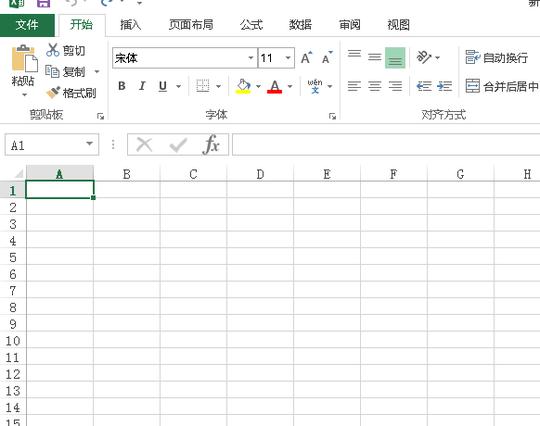Set middle vertical alignment
540x426 pixels.
pos(375,57)
